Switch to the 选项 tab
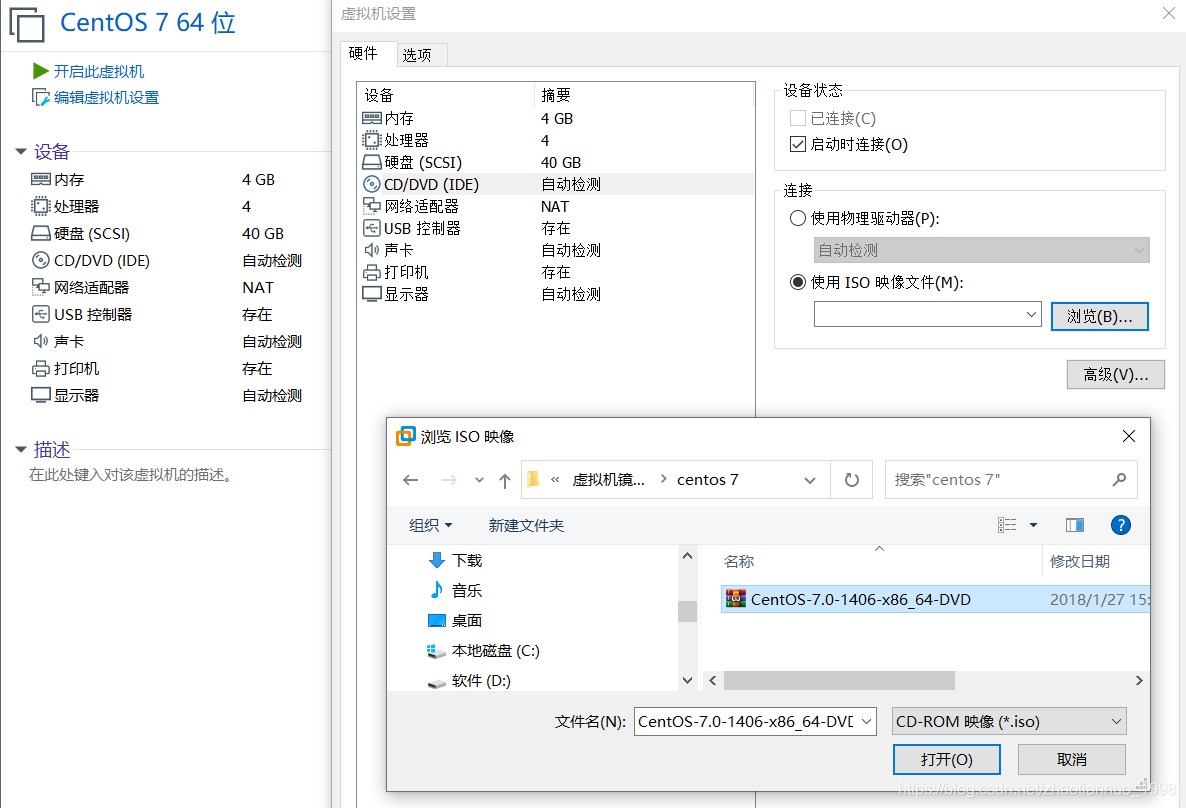1186x808 pixels. point(420,55)
